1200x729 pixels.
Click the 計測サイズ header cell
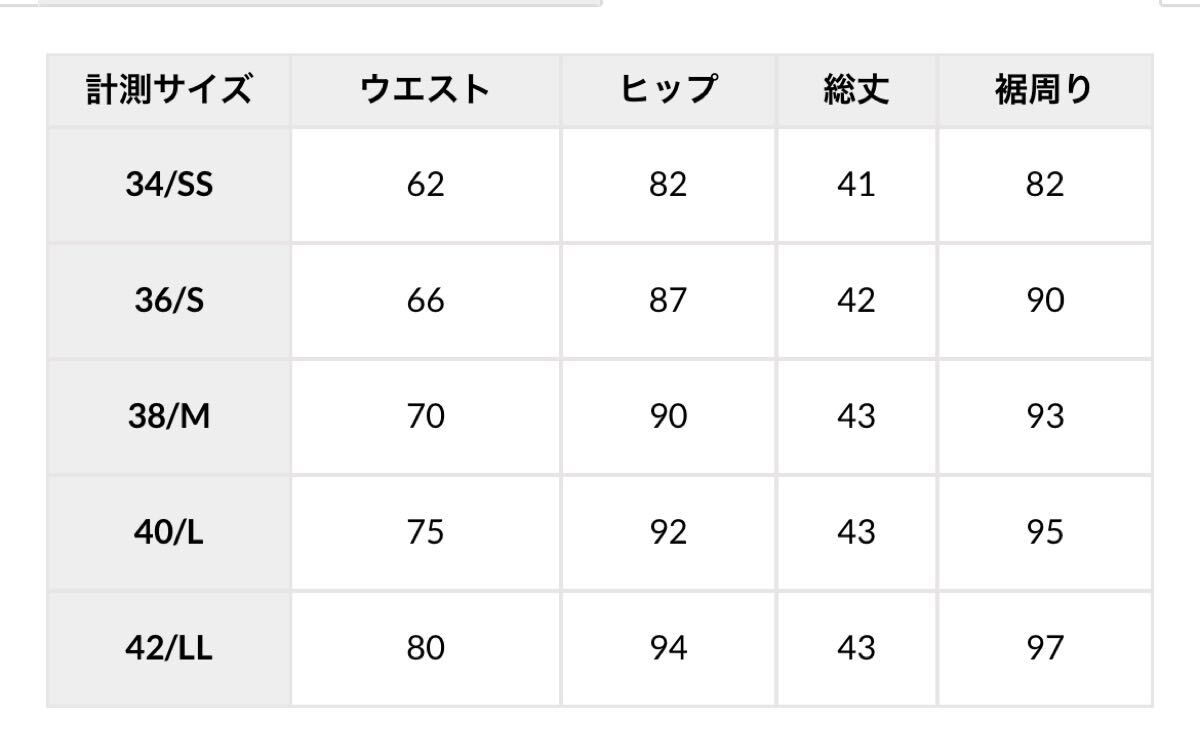pyautogui.click(x=168, y=91)
